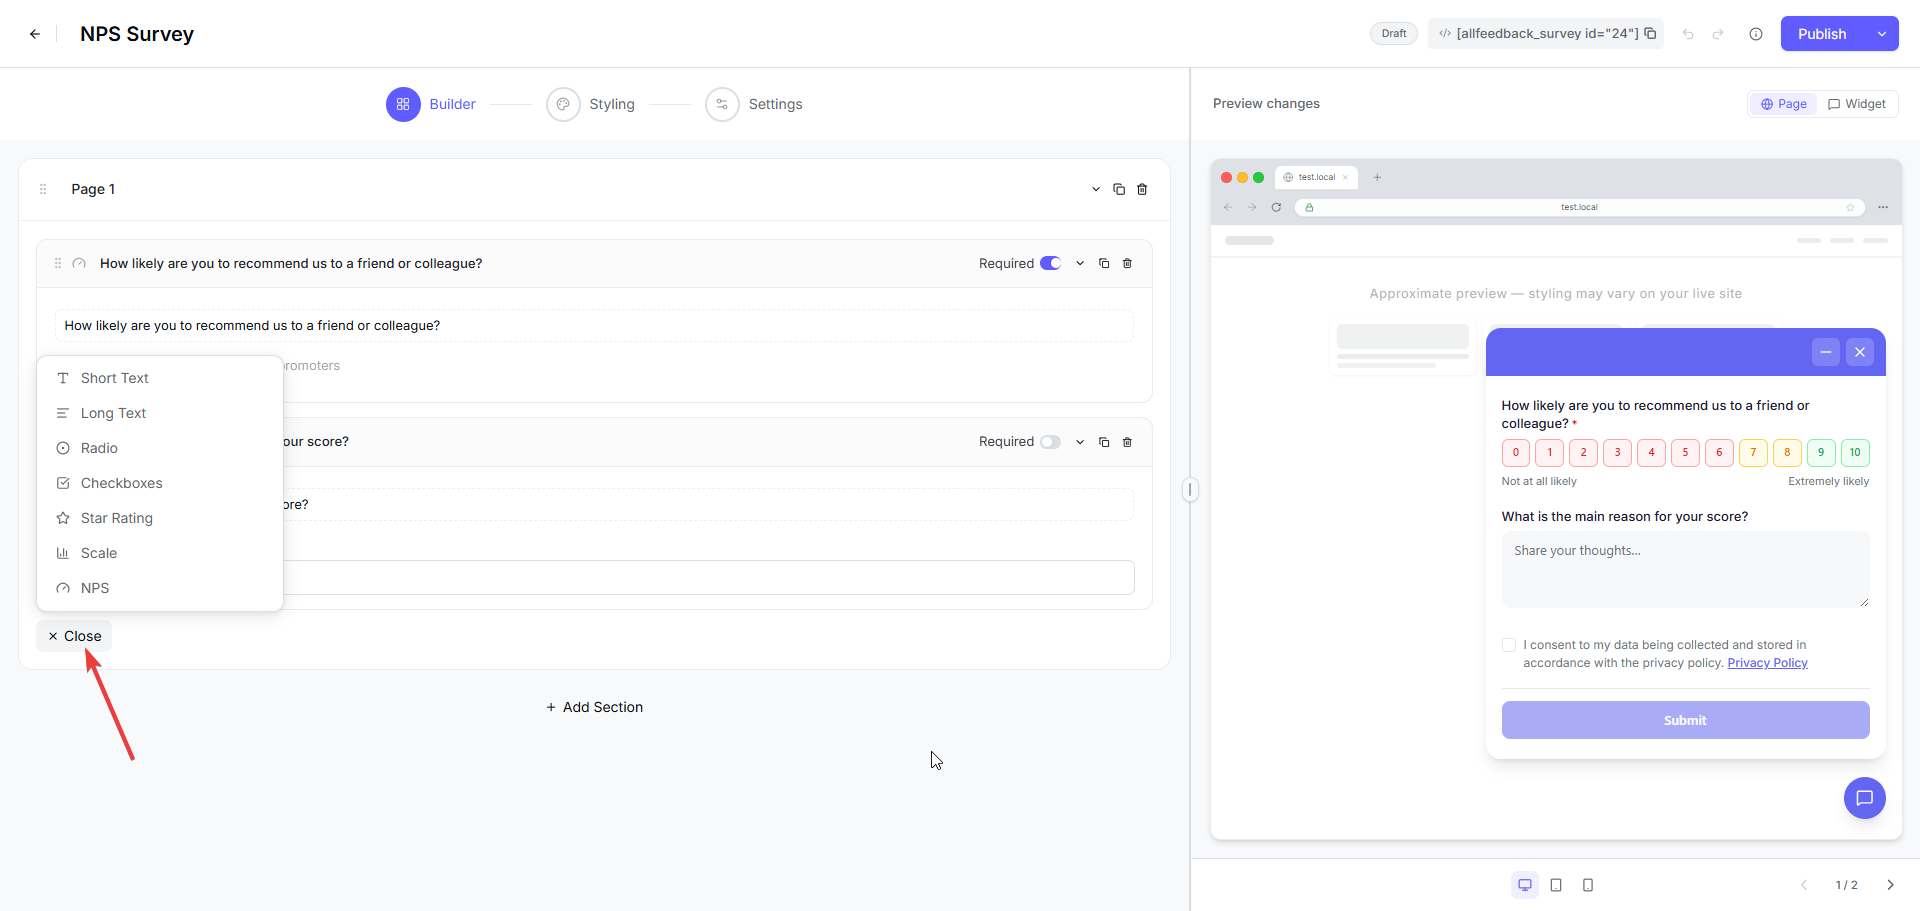Add a Scale field
This screenshot has height=911, width=1920.
coord(160,553)
